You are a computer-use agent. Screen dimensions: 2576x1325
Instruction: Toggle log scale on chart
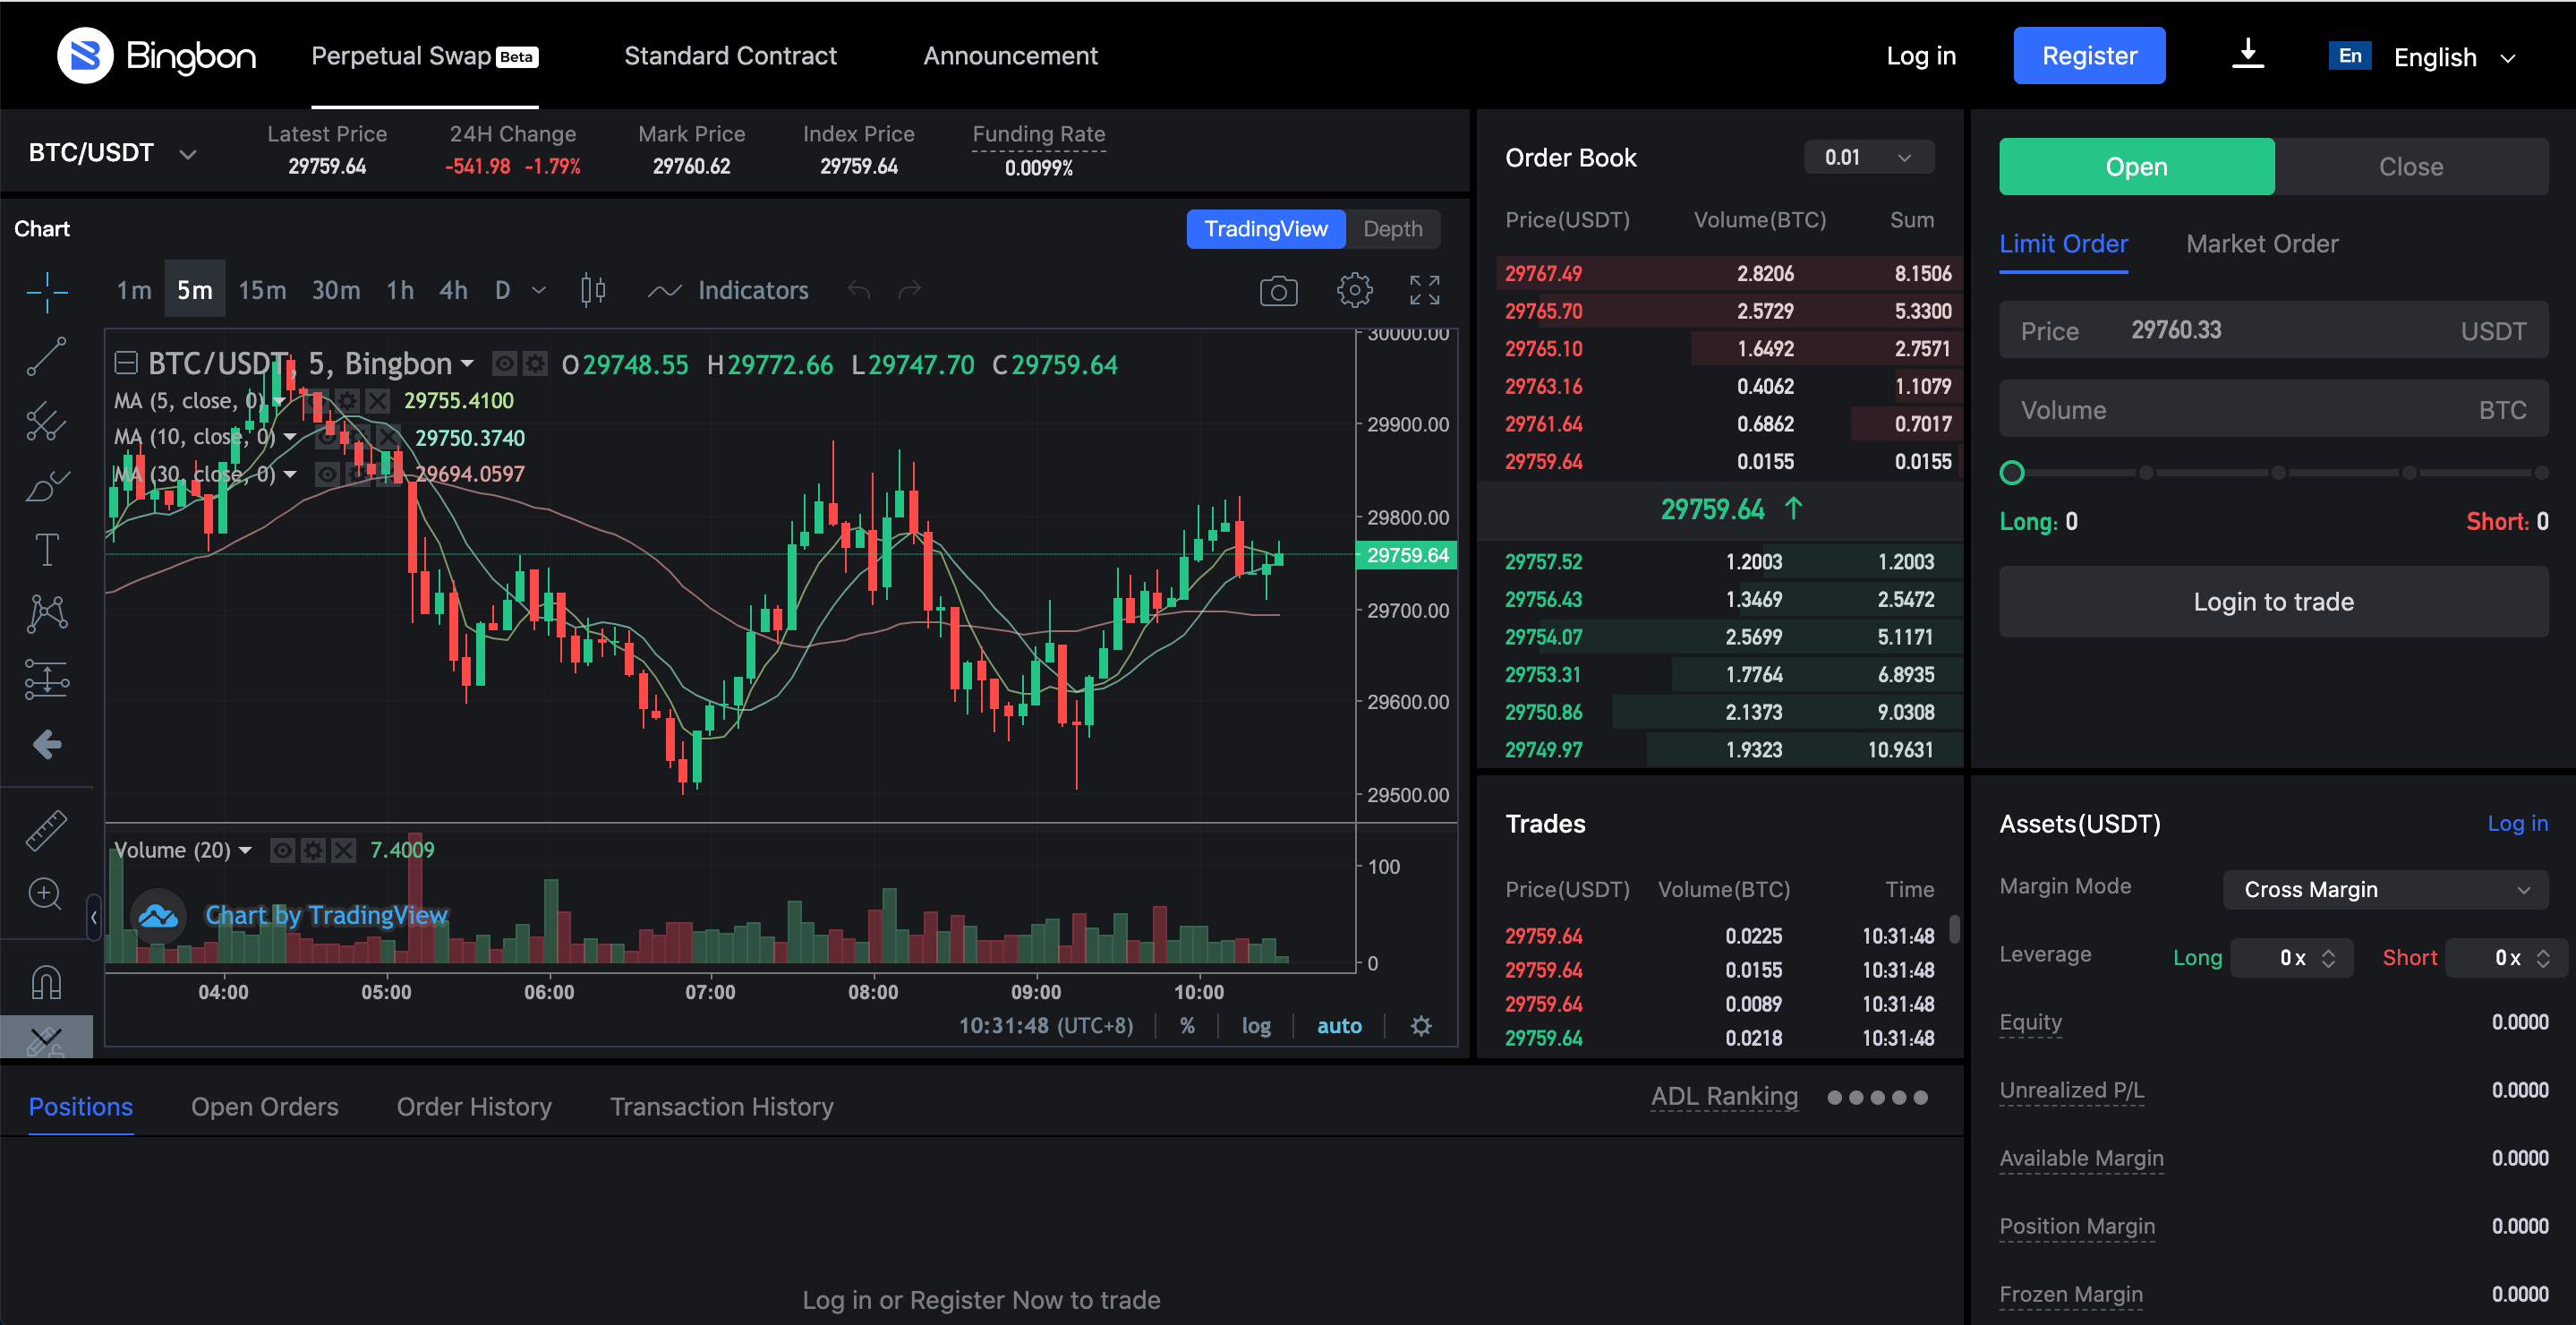tap(1256, 1026)
